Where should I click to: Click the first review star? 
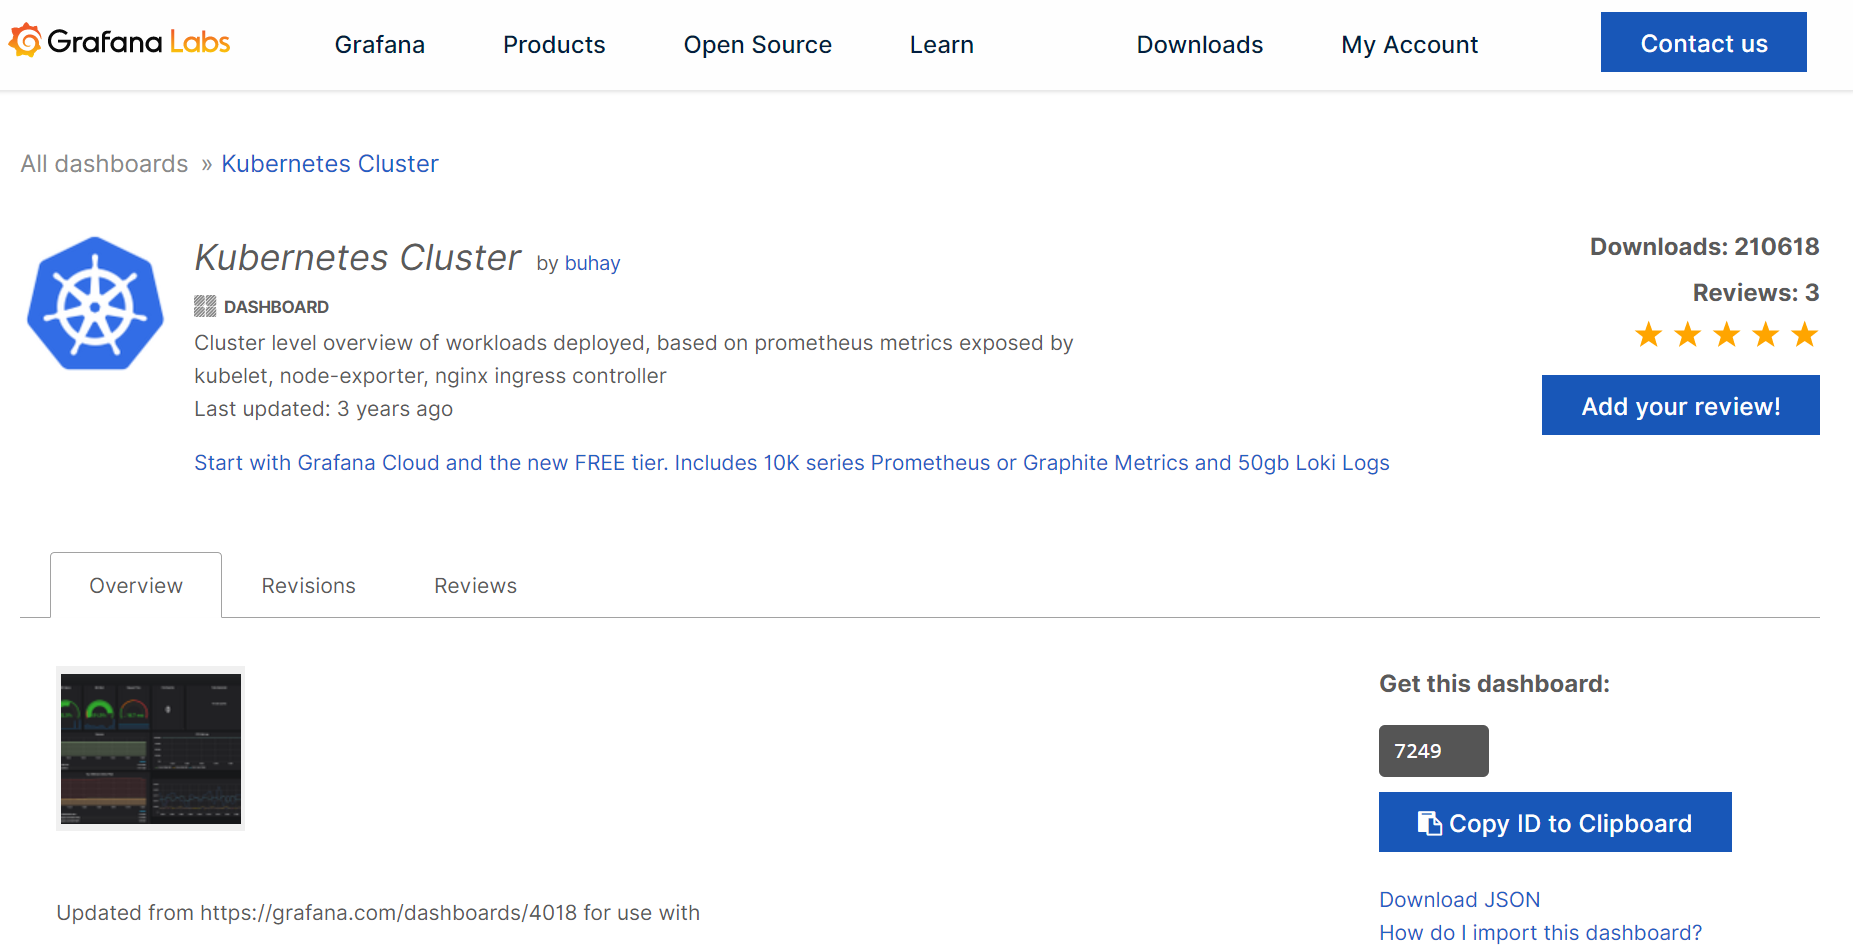click(x=1648, y=334)
